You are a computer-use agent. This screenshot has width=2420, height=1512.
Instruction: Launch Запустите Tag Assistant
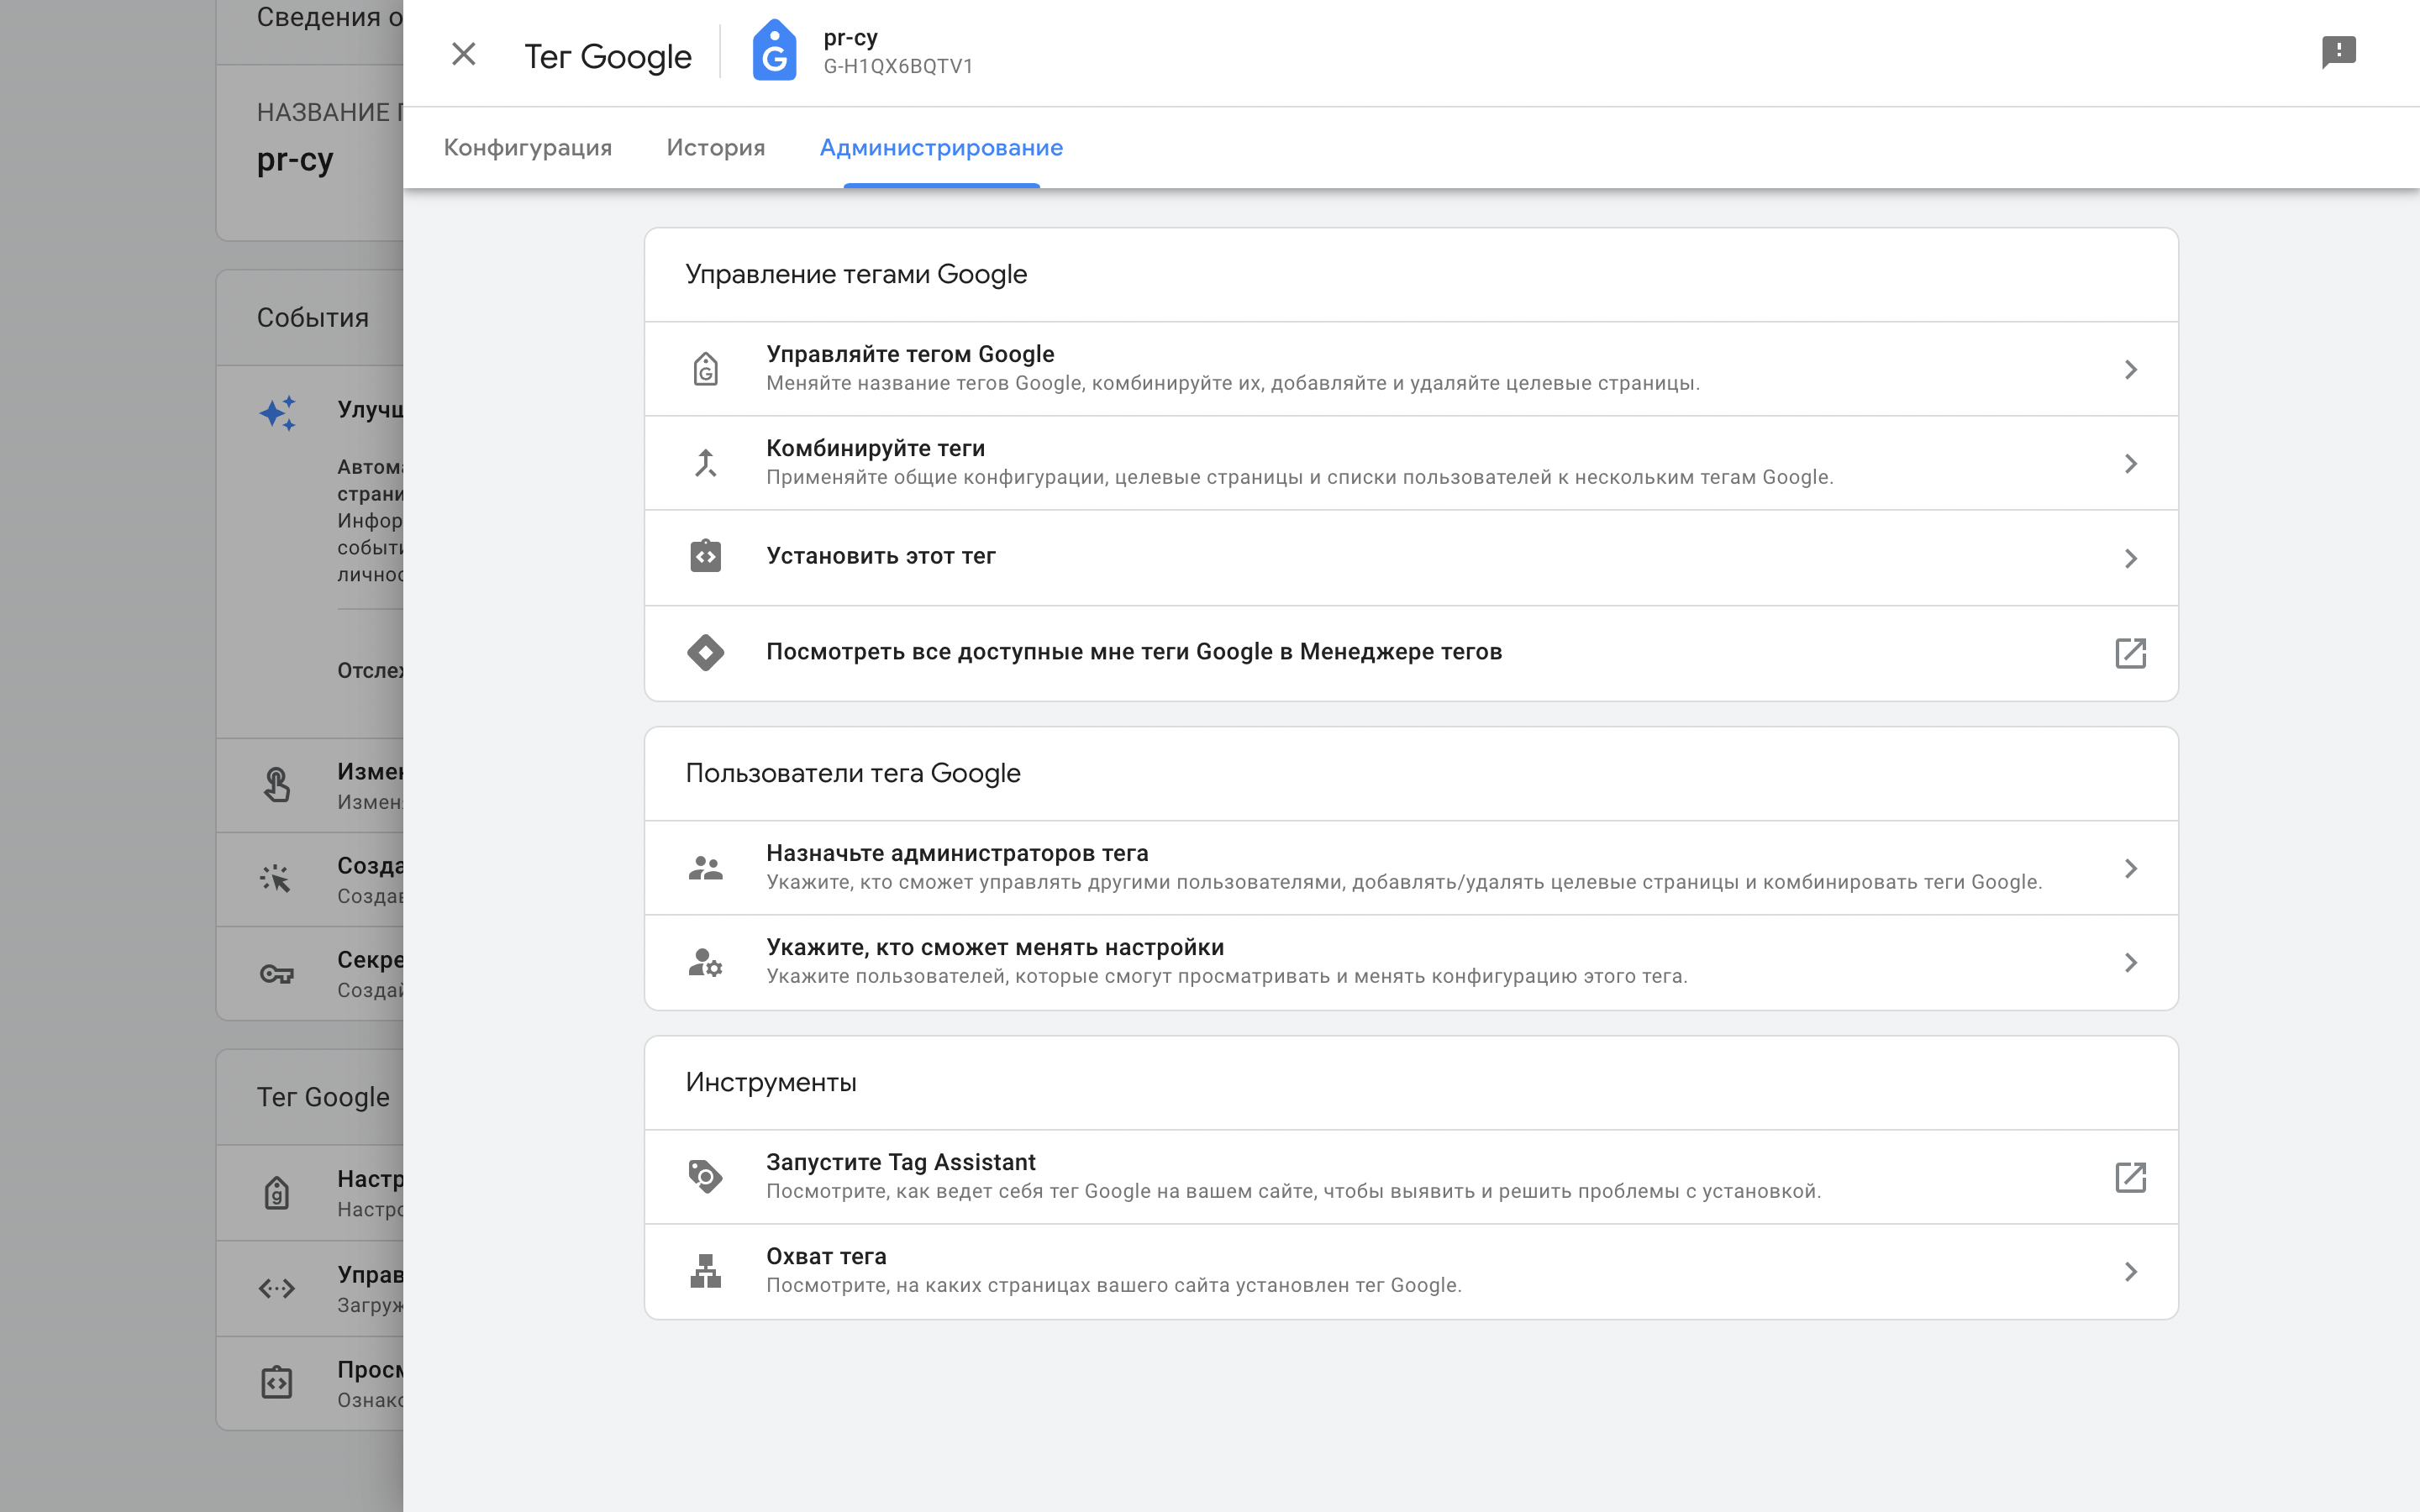click(1411, 1177)
